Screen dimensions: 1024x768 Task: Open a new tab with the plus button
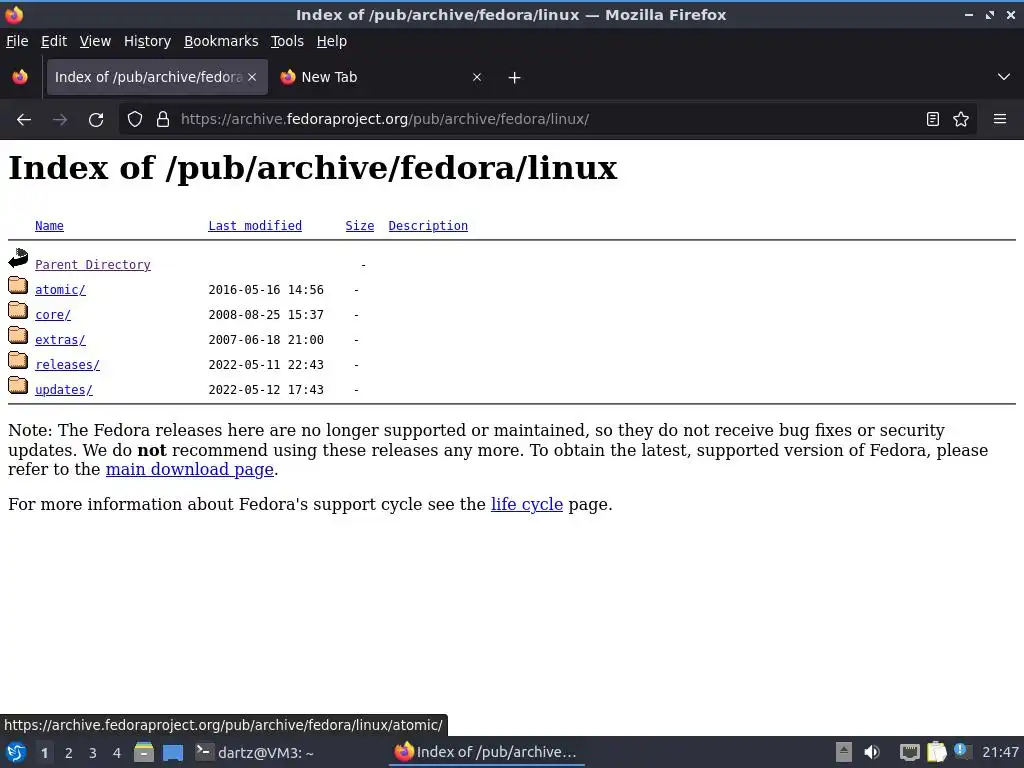pyautogui.click(x=514, y=78)
